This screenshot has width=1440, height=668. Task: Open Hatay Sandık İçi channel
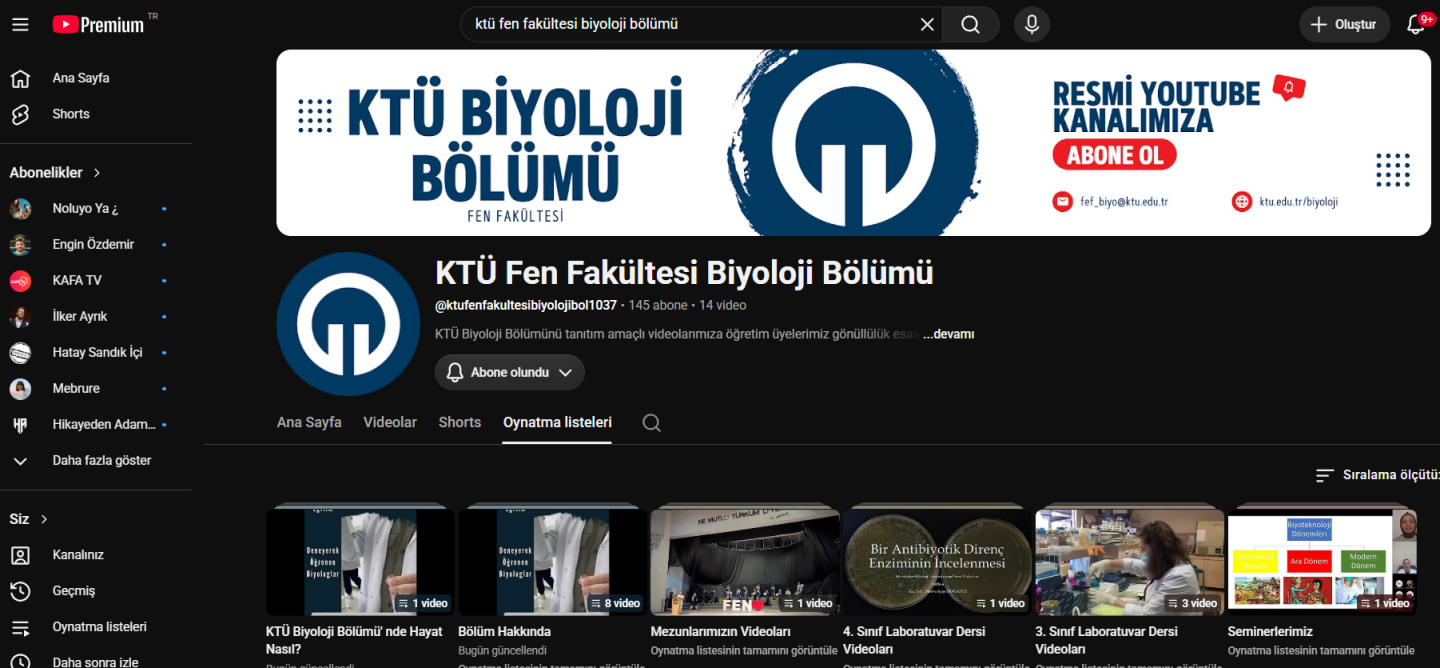[x=96, y=352]
